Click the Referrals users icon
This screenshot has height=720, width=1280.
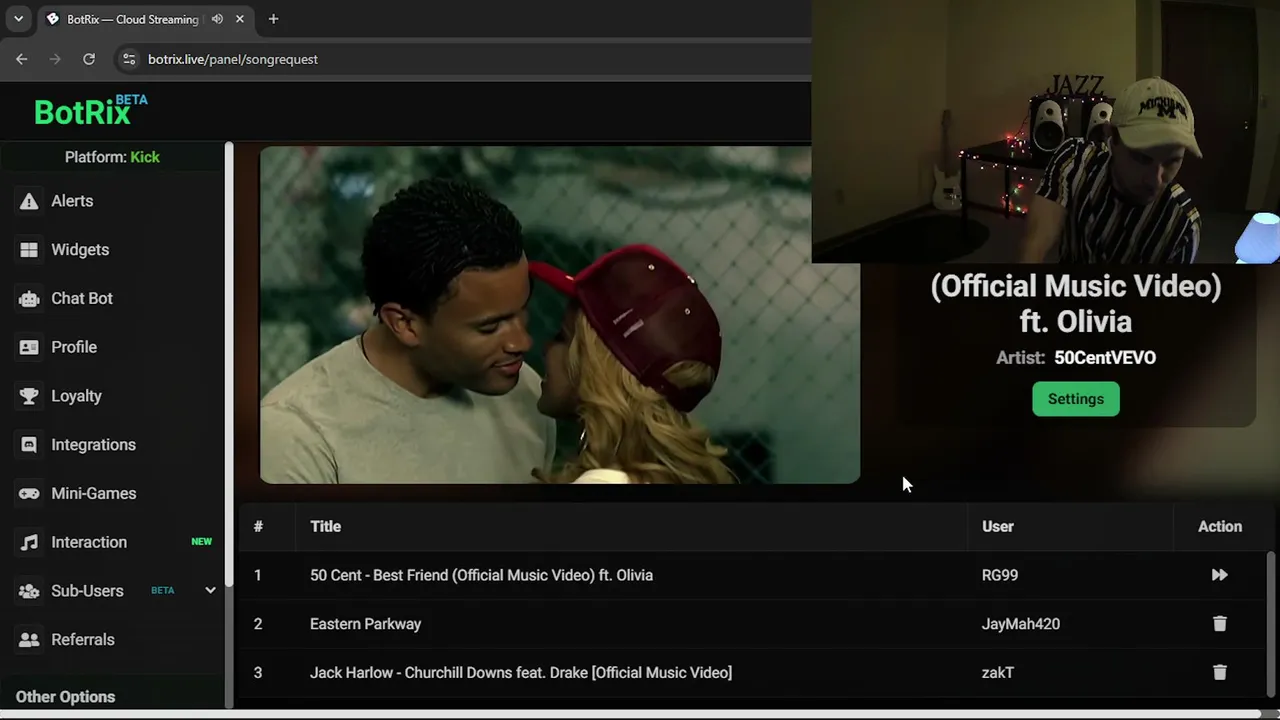tap(29, 640)
